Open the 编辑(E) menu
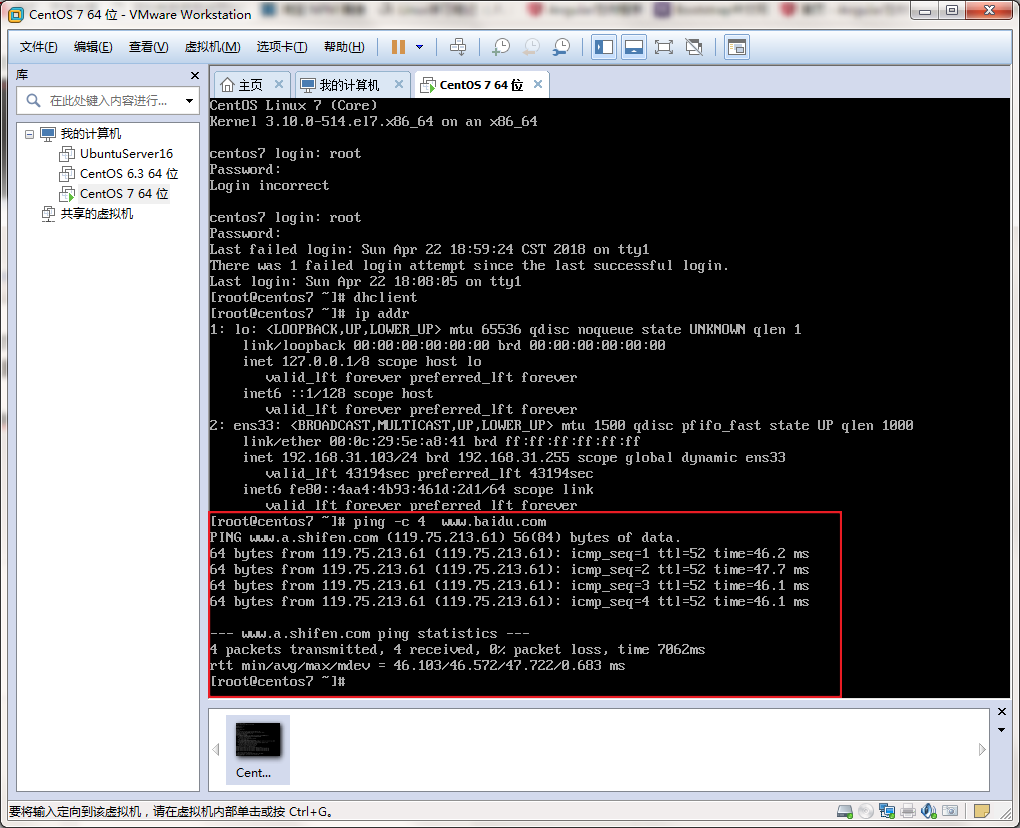The width and height of the screenshot is (1020, 828). [x=93, y=47]
